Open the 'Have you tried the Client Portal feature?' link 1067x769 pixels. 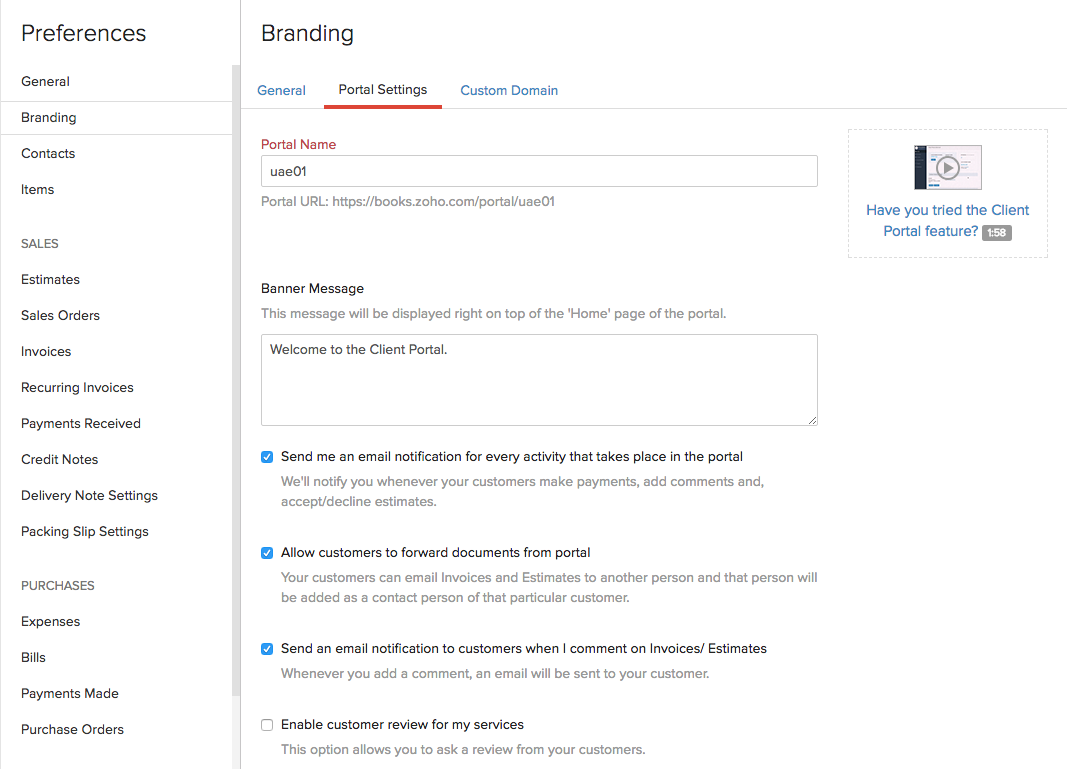tap(946, 220)
